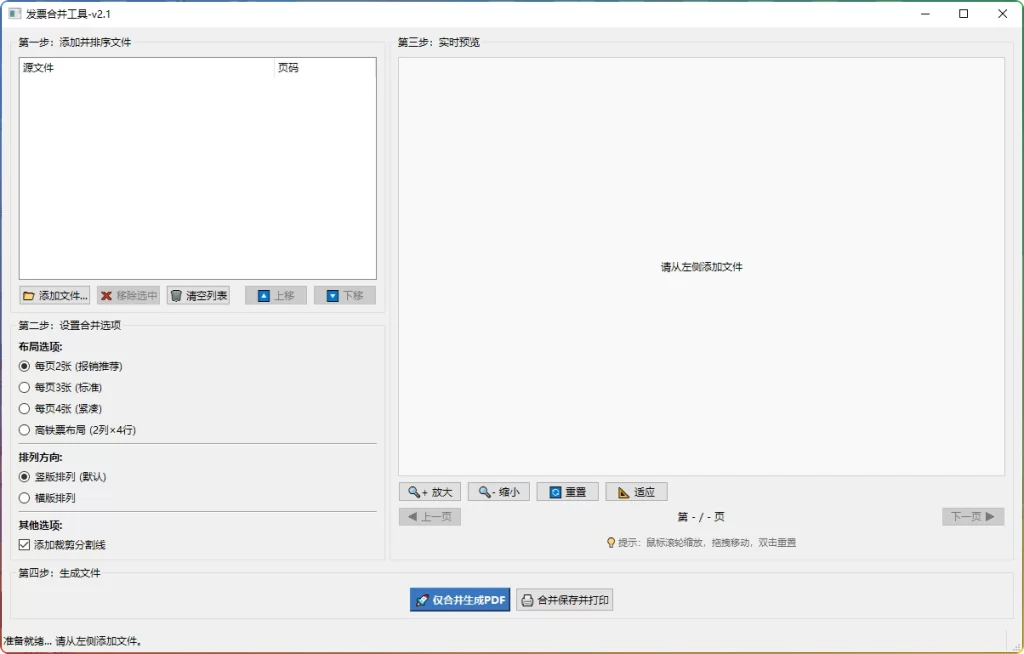The height and width of the screenshot is (654, 1024).
Task: Zoom in preview using 放大 magnifier icon
Action: [412, 491]
